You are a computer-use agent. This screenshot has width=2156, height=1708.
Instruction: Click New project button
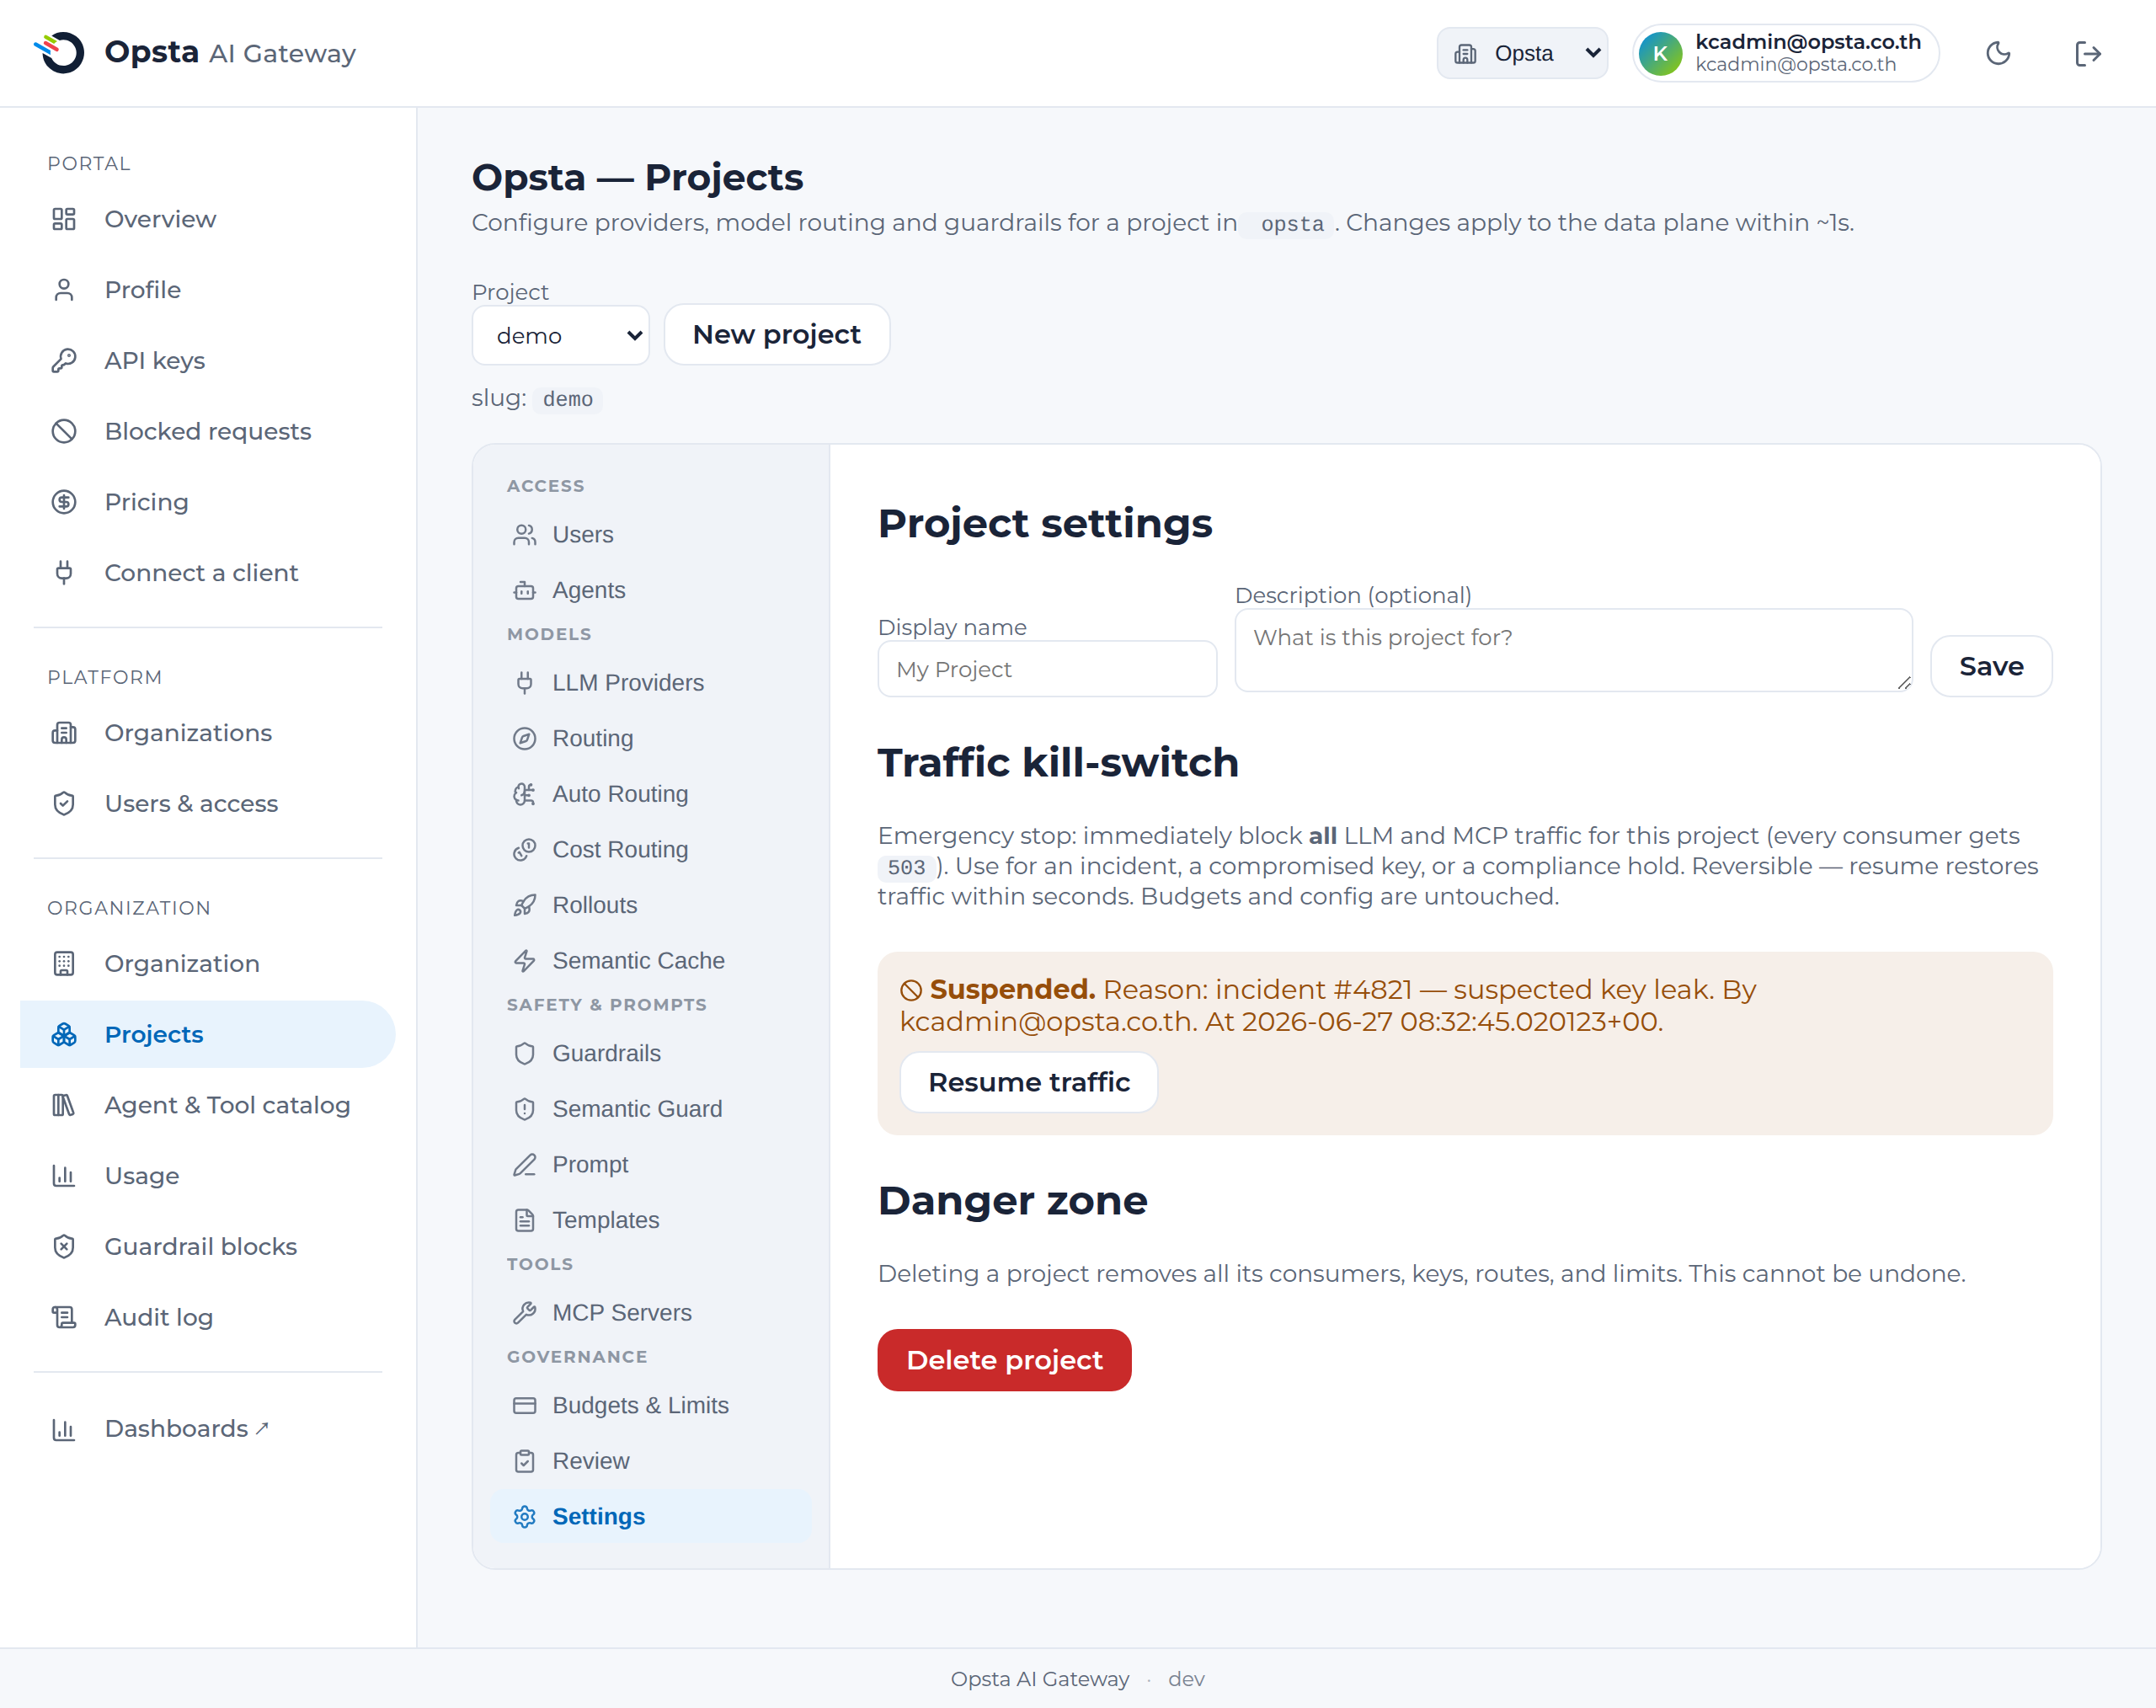point(777,334)
